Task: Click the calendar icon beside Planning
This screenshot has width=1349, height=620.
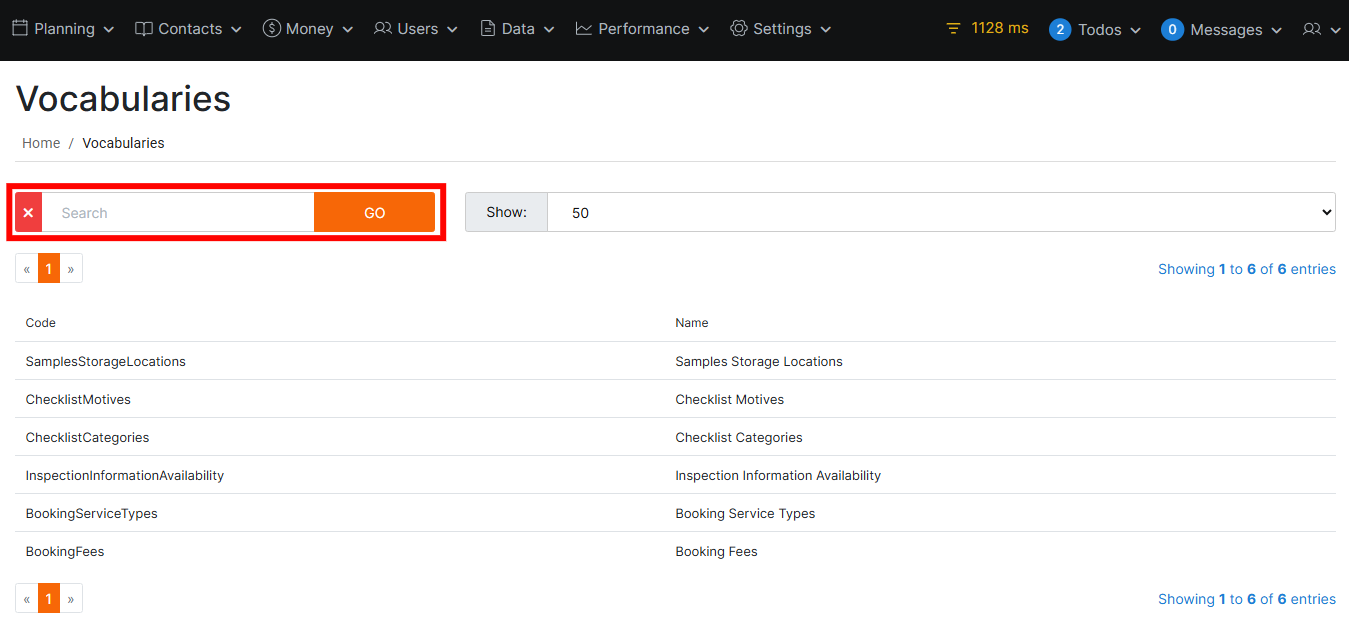Action: [20, 29]
